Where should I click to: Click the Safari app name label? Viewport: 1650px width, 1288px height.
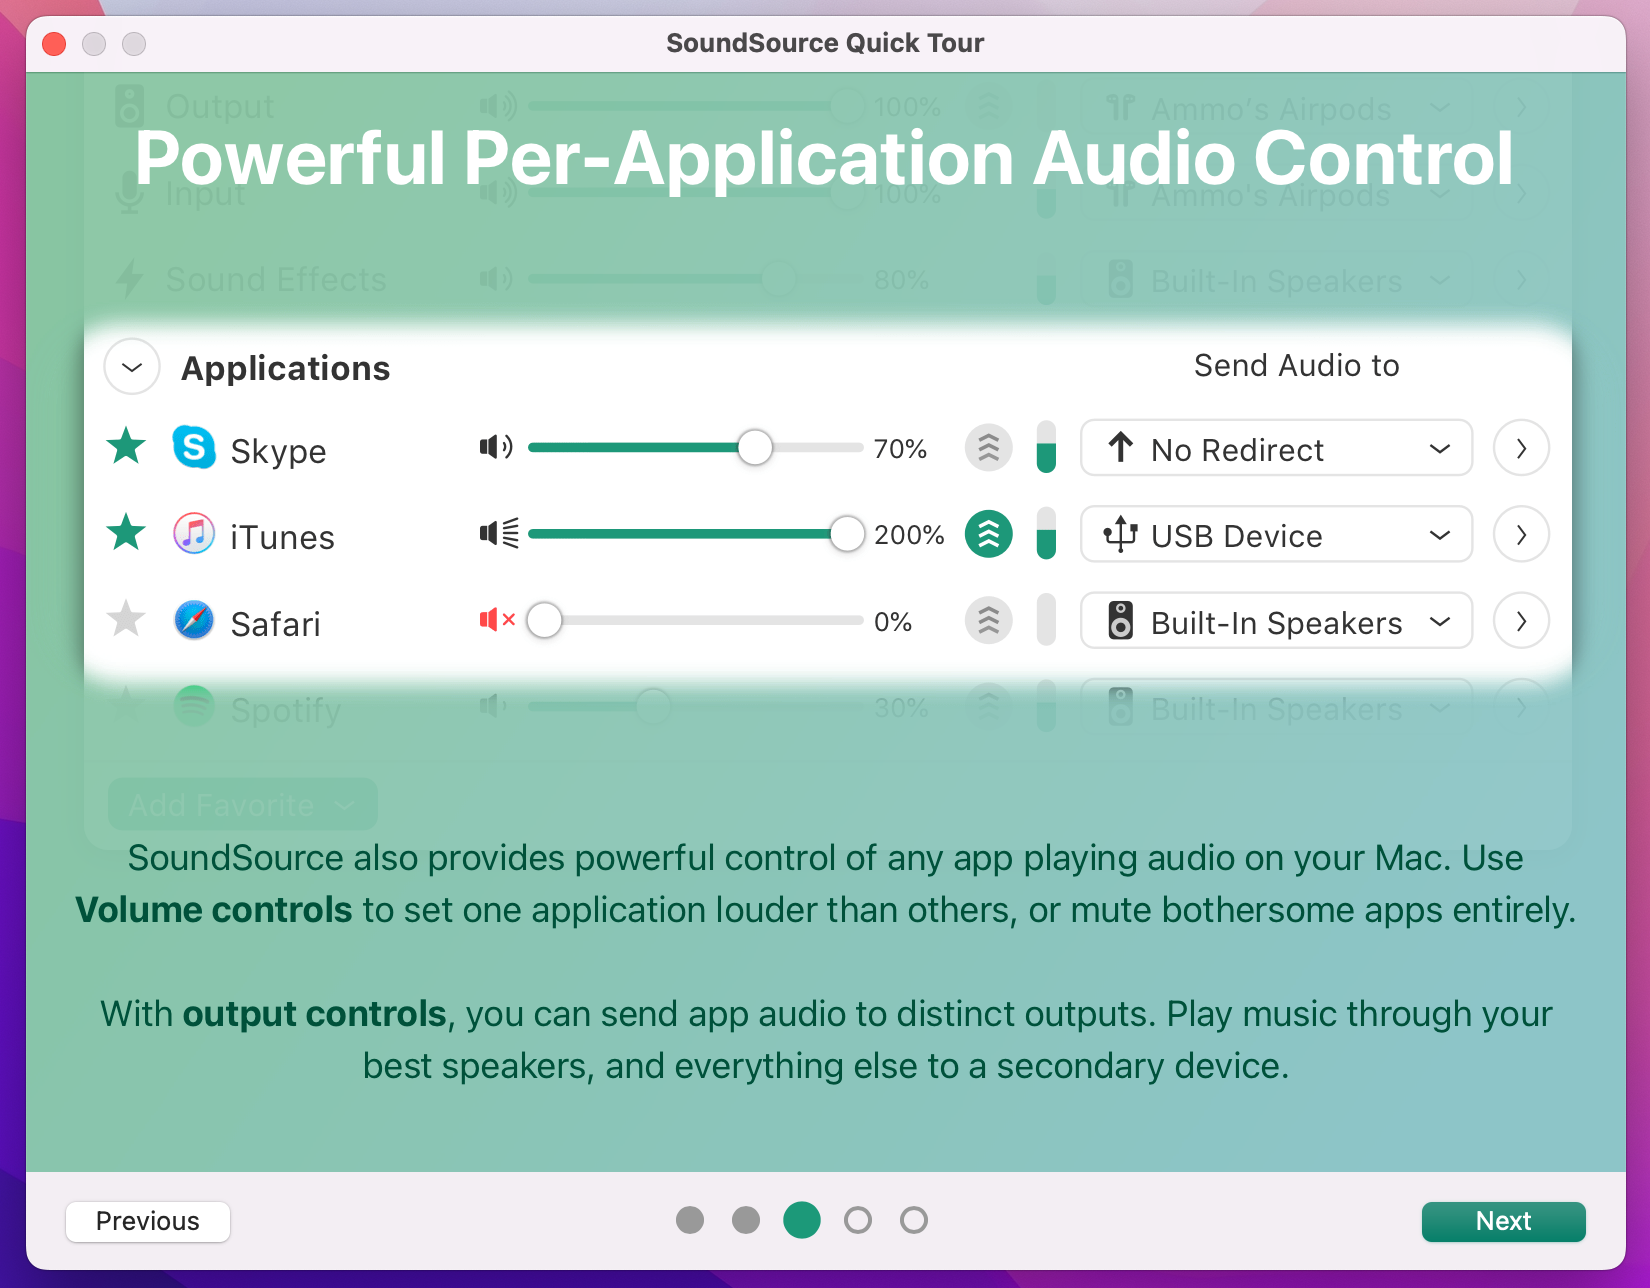click(x=275, y=624)
